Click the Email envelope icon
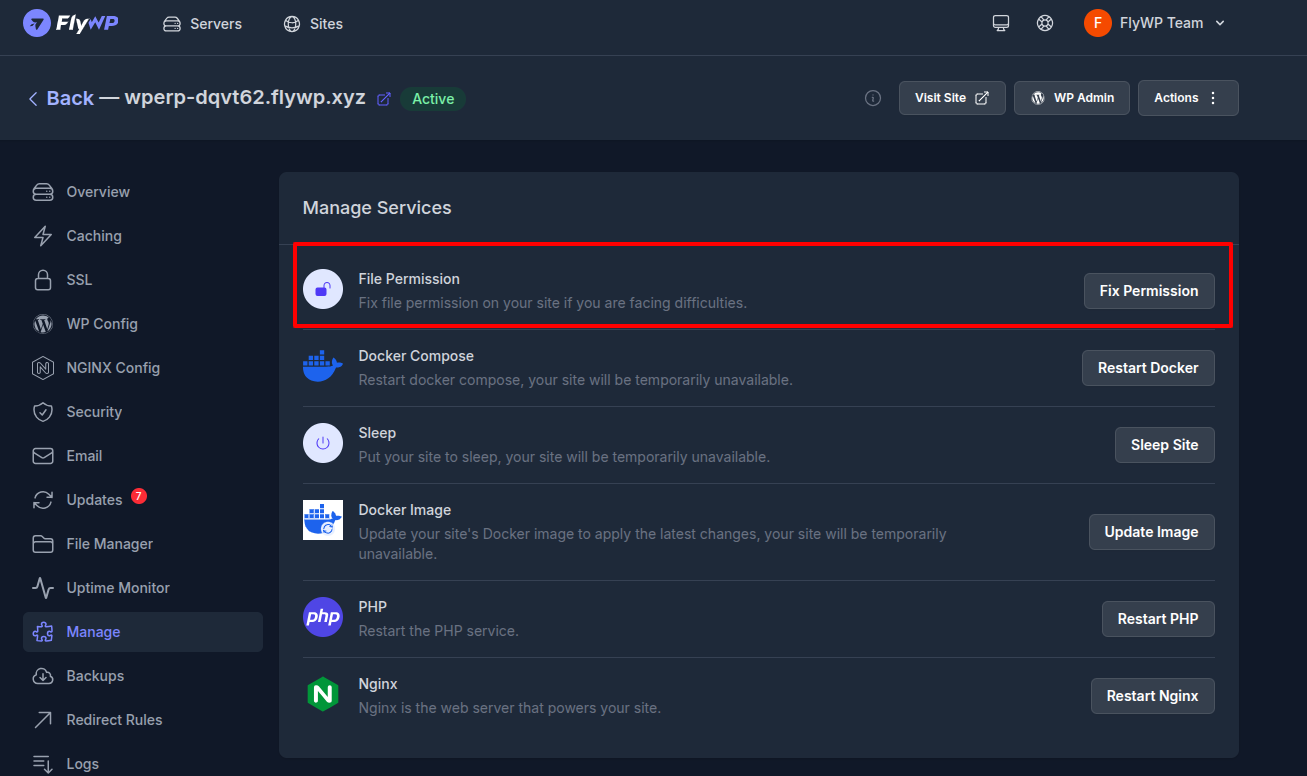The height and width of the screenshot is (776, 1307). point(43,456)
